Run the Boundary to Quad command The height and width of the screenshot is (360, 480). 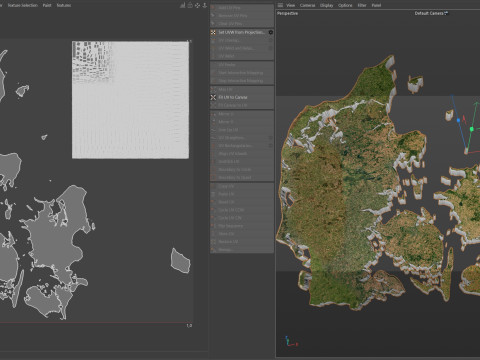pyautogui.click(x=242, y=178)
